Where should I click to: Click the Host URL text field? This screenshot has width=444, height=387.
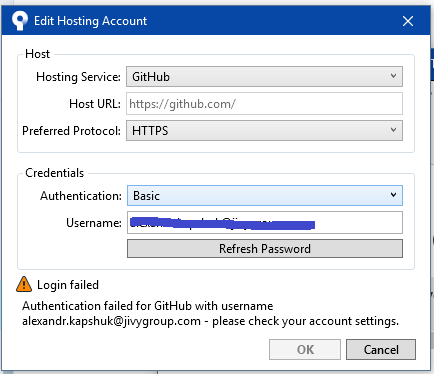(x=264, y=104)
